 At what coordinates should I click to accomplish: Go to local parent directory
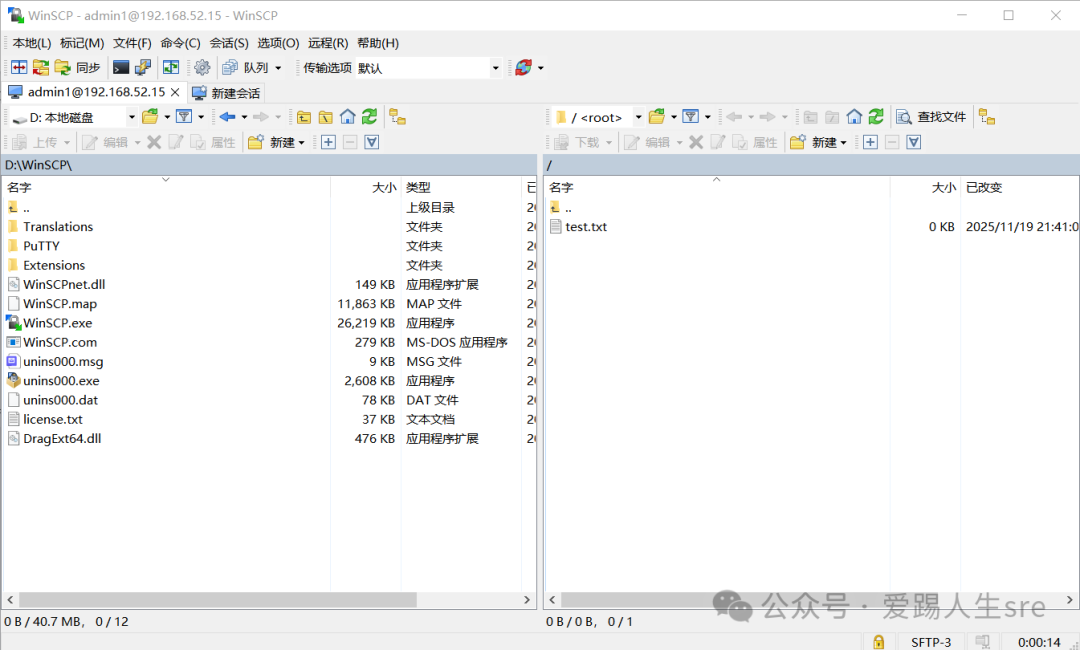click(x=303, y=117)
